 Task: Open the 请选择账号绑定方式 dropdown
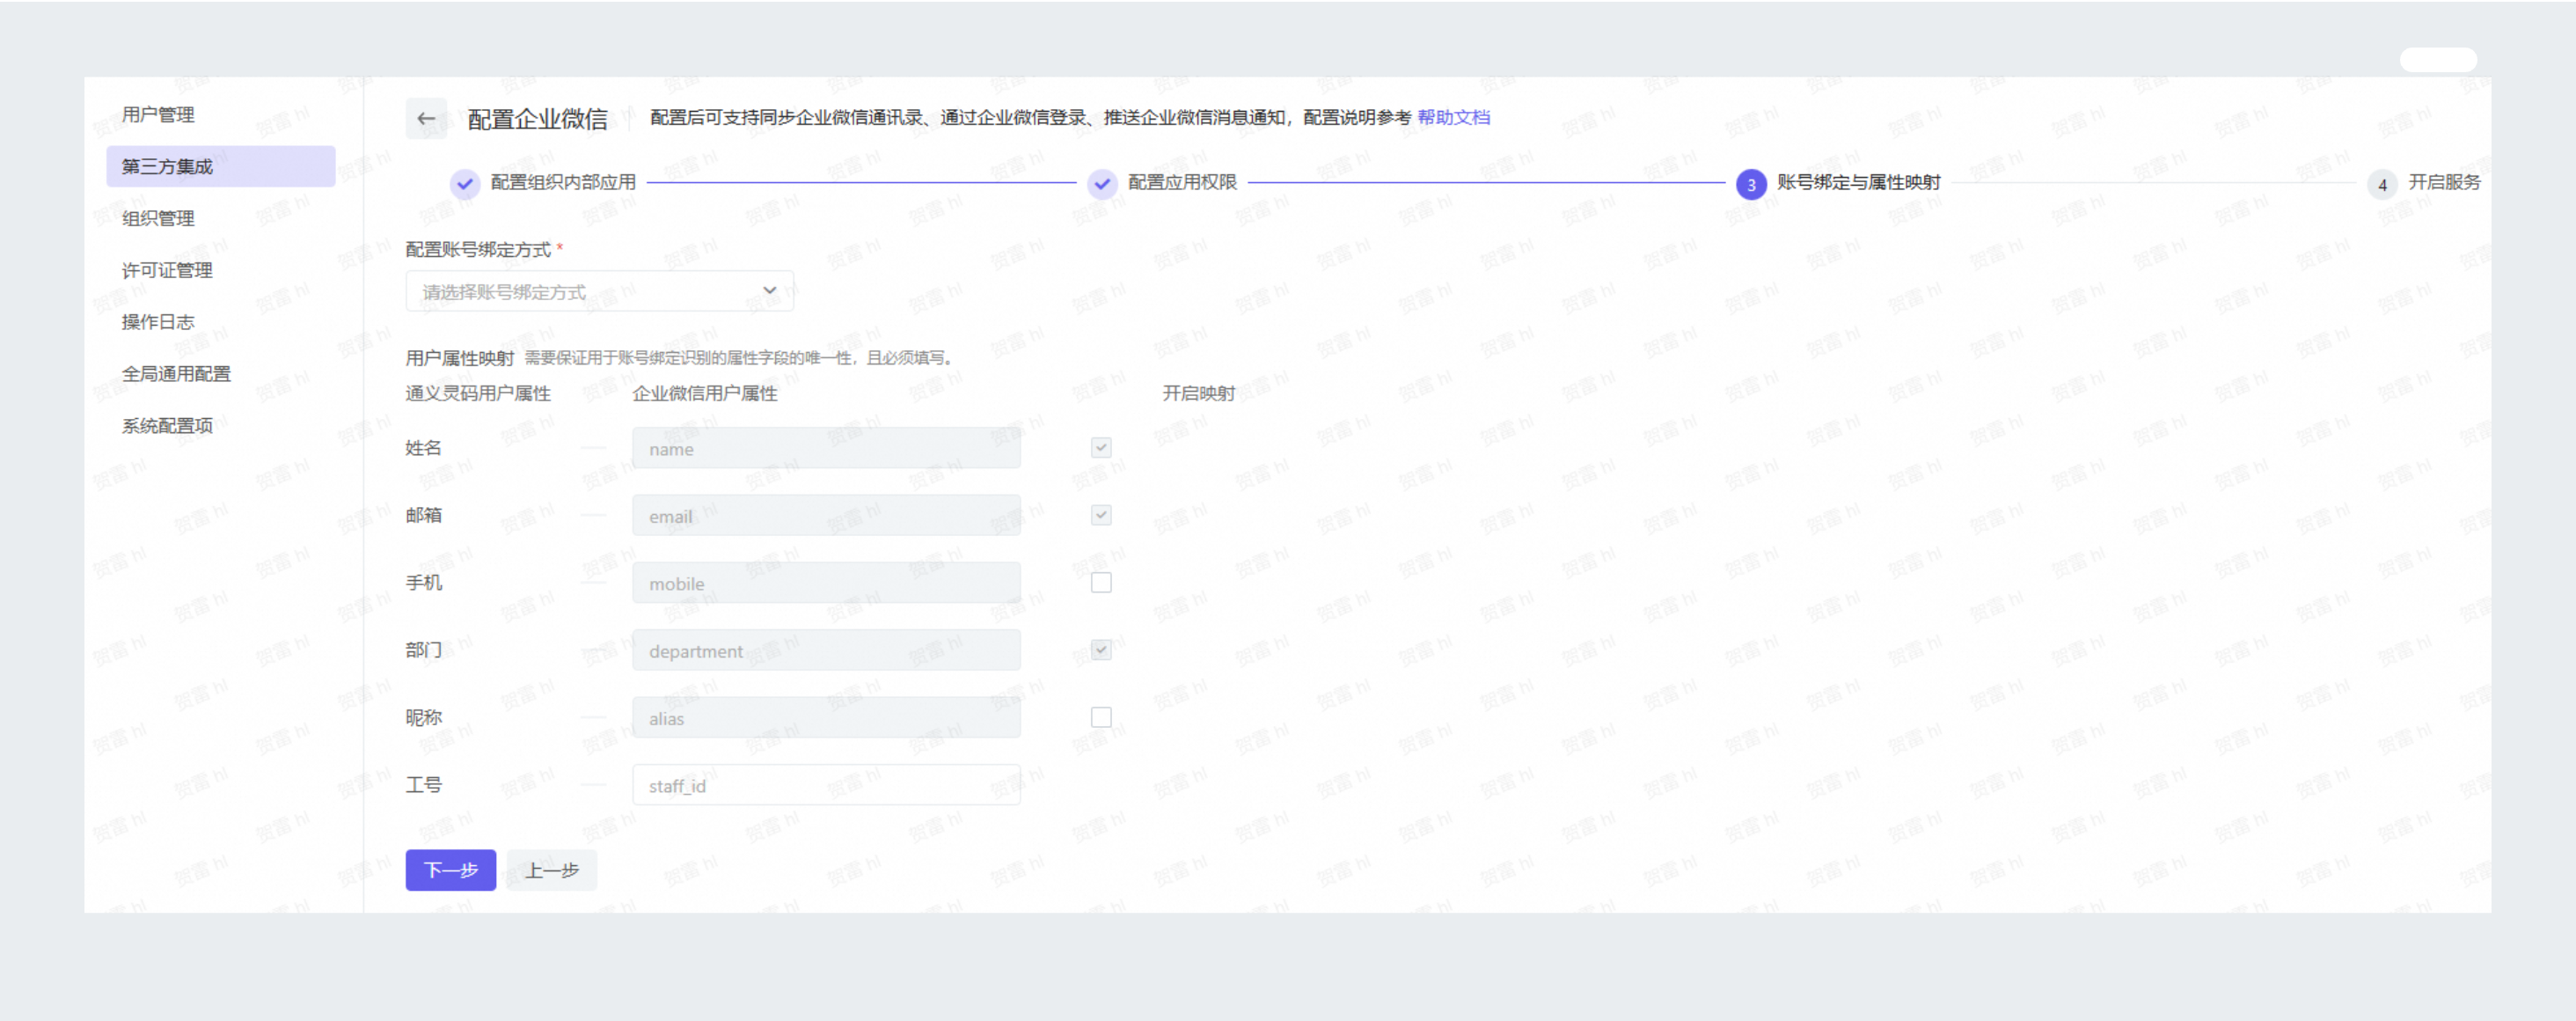(x=585, y=291)
